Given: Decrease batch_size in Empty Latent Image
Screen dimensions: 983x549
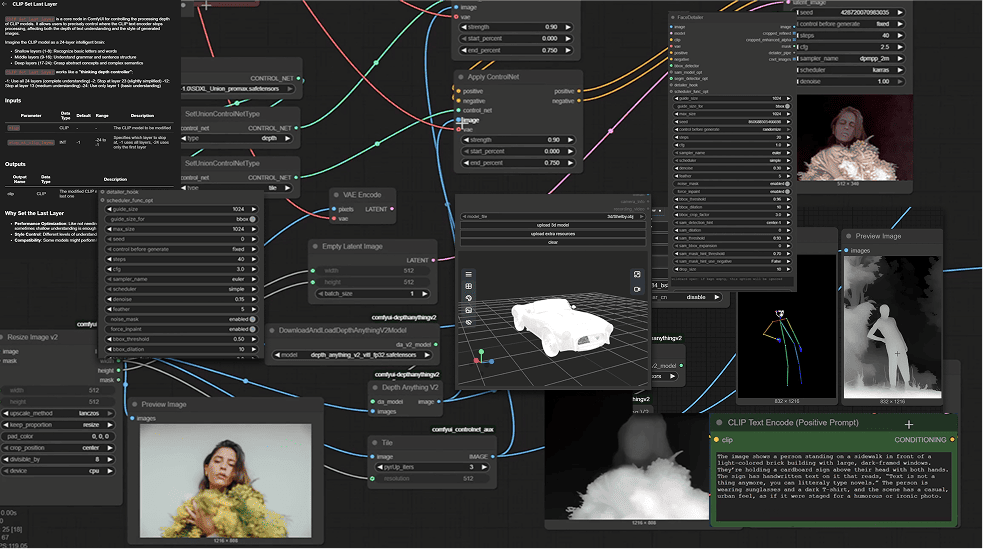Looking at the screenshot, I should click(x=322, y=293).
